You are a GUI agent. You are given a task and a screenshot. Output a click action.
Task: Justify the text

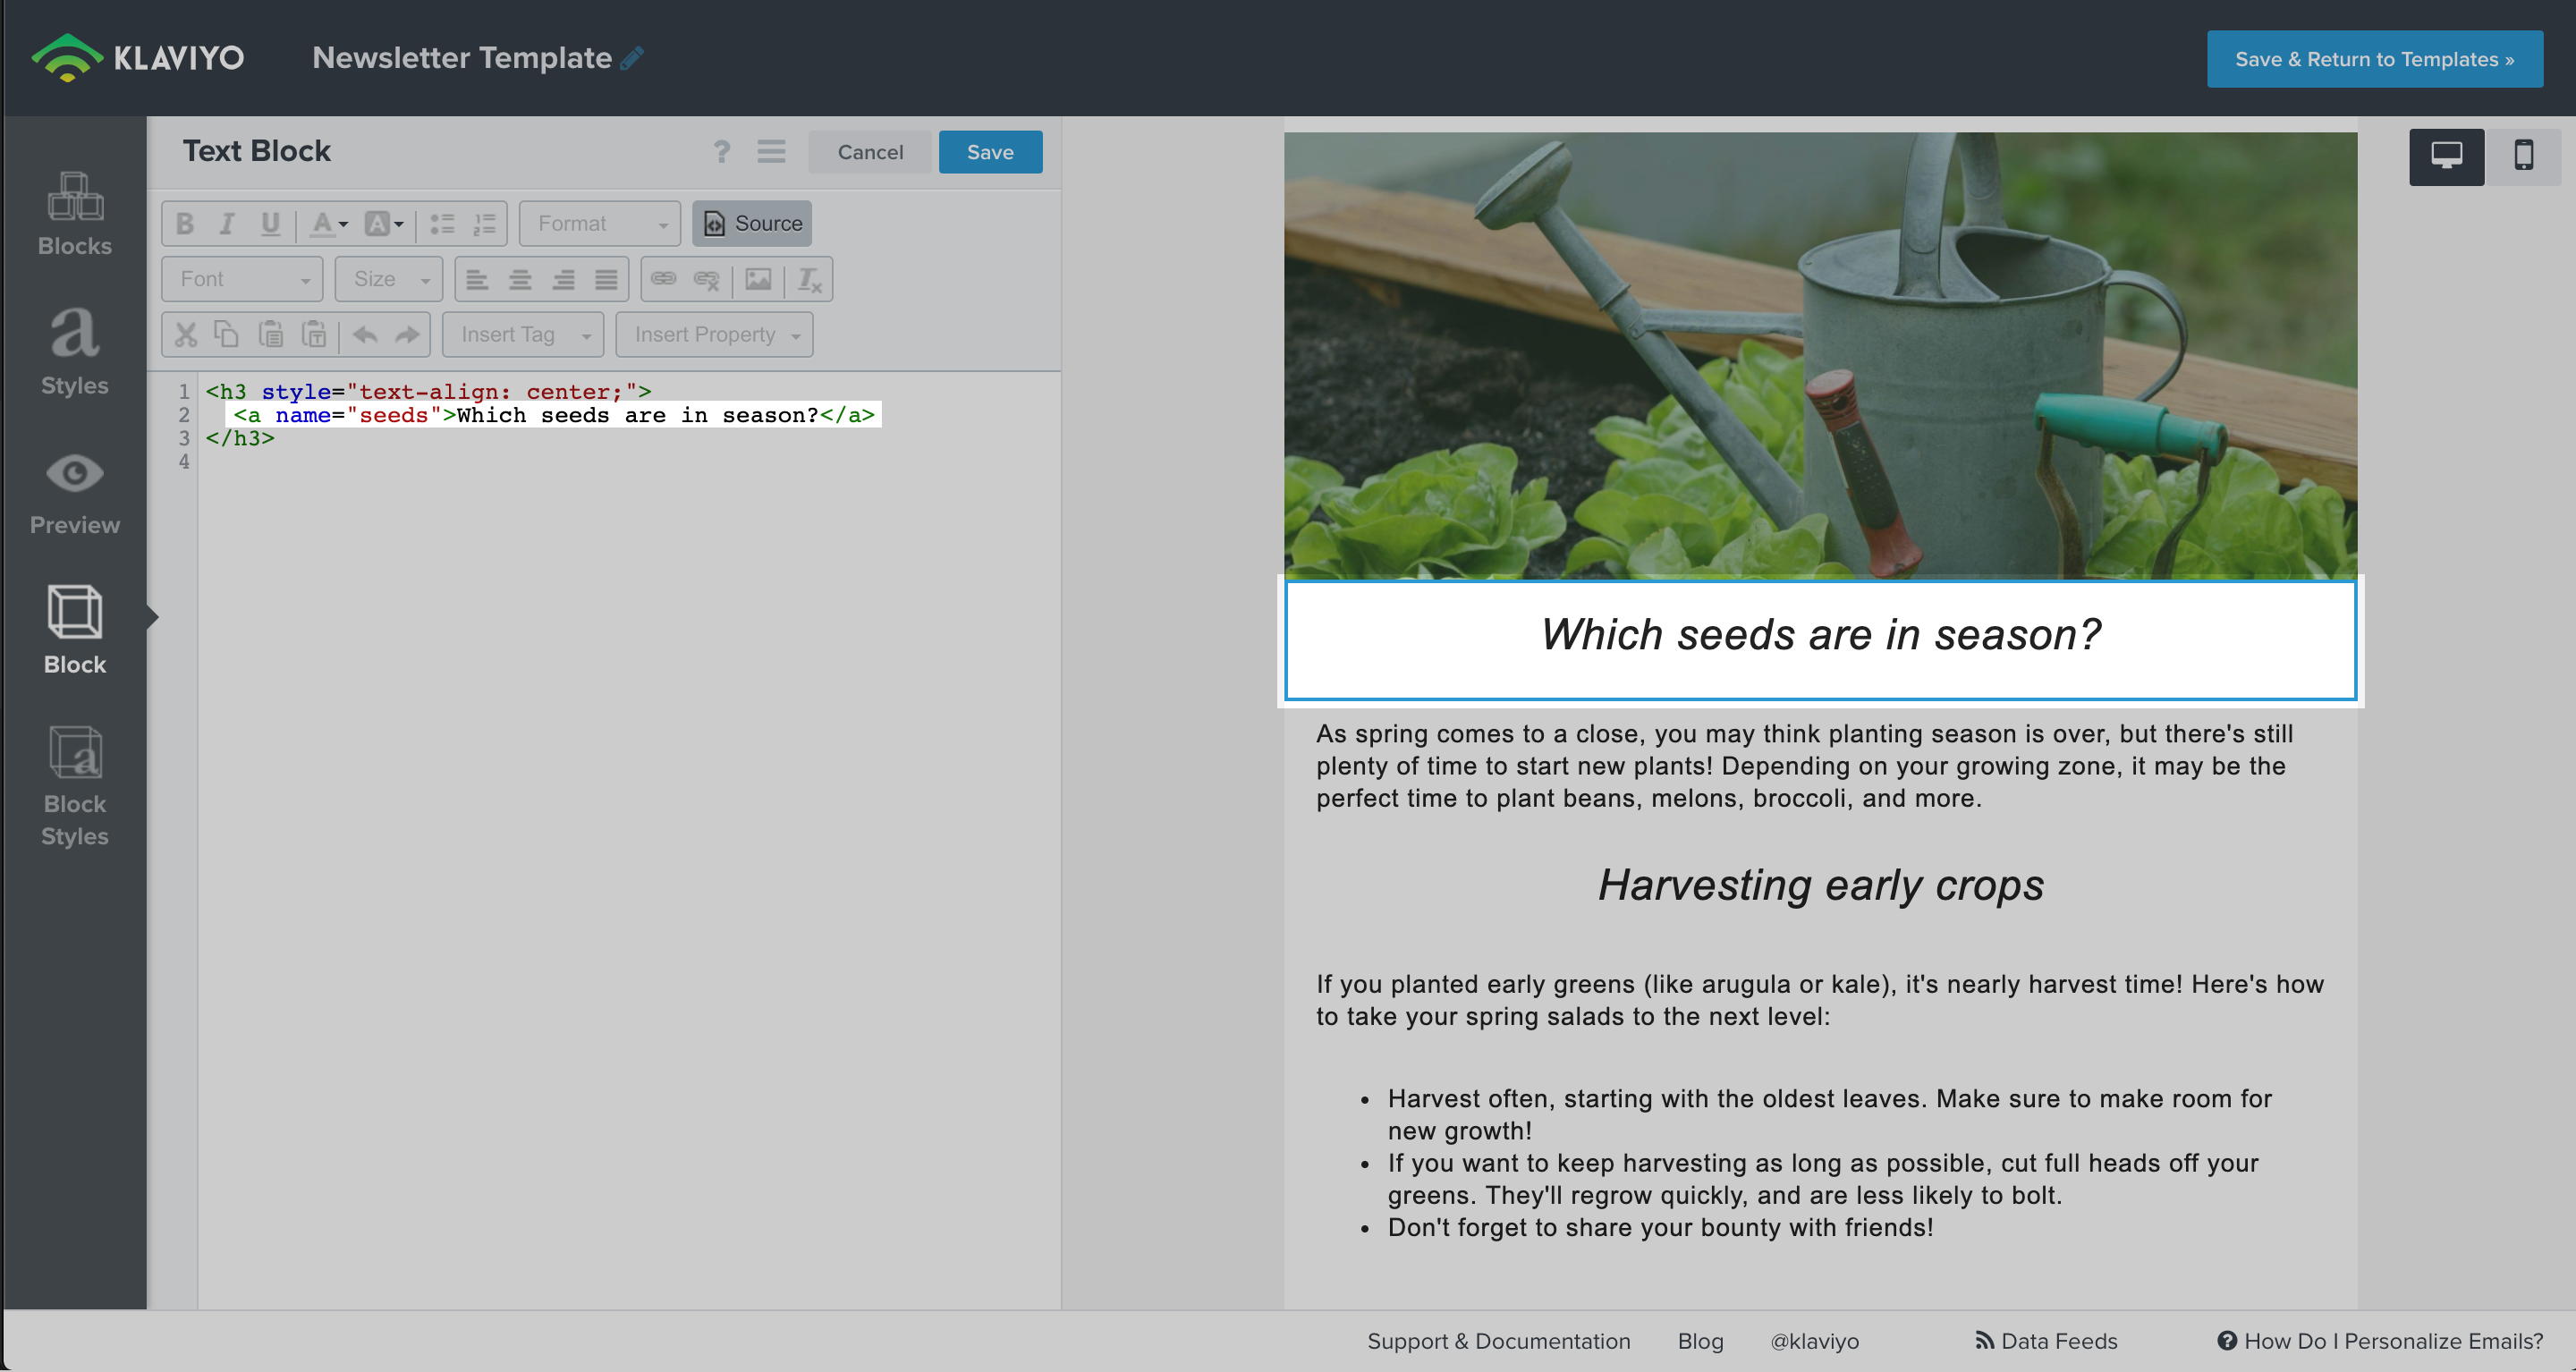pos(606,279)
